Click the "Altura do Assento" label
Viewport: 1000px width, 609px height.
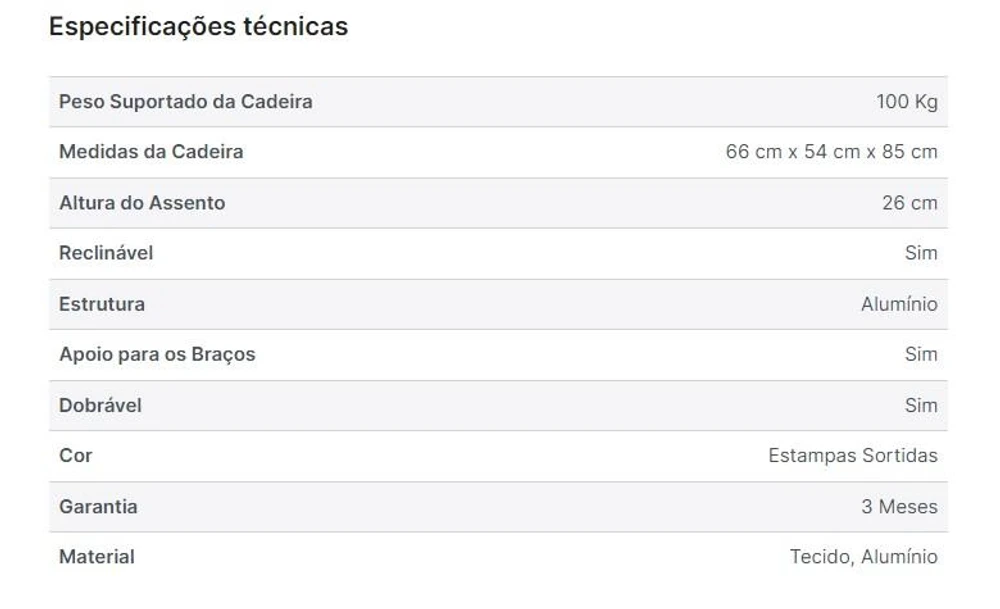click(142, 203)
